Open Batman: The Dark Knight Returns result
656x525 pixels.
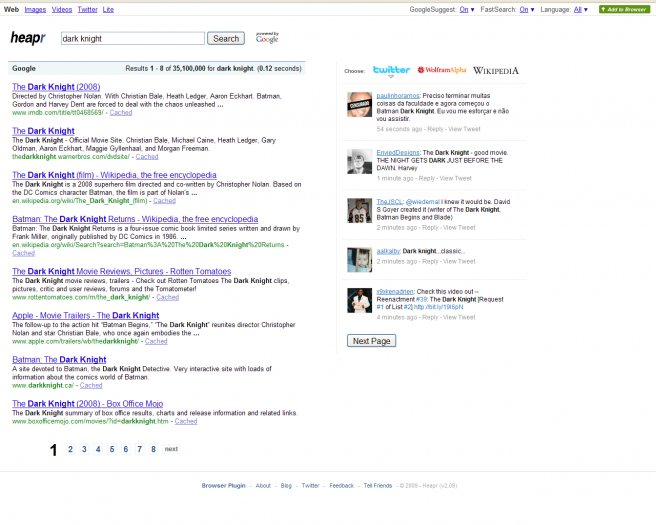135,219
